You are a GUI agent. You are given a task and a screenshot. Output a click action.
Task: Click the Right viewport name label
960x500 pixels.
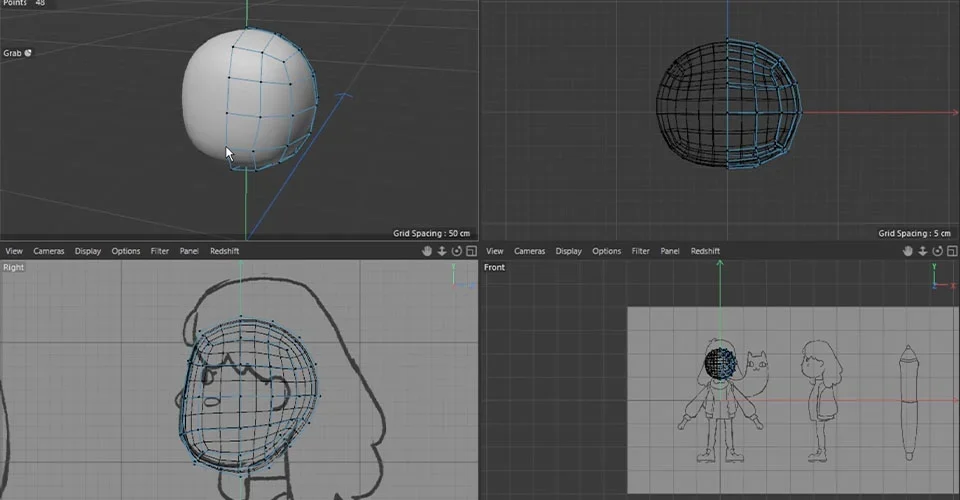13,267
